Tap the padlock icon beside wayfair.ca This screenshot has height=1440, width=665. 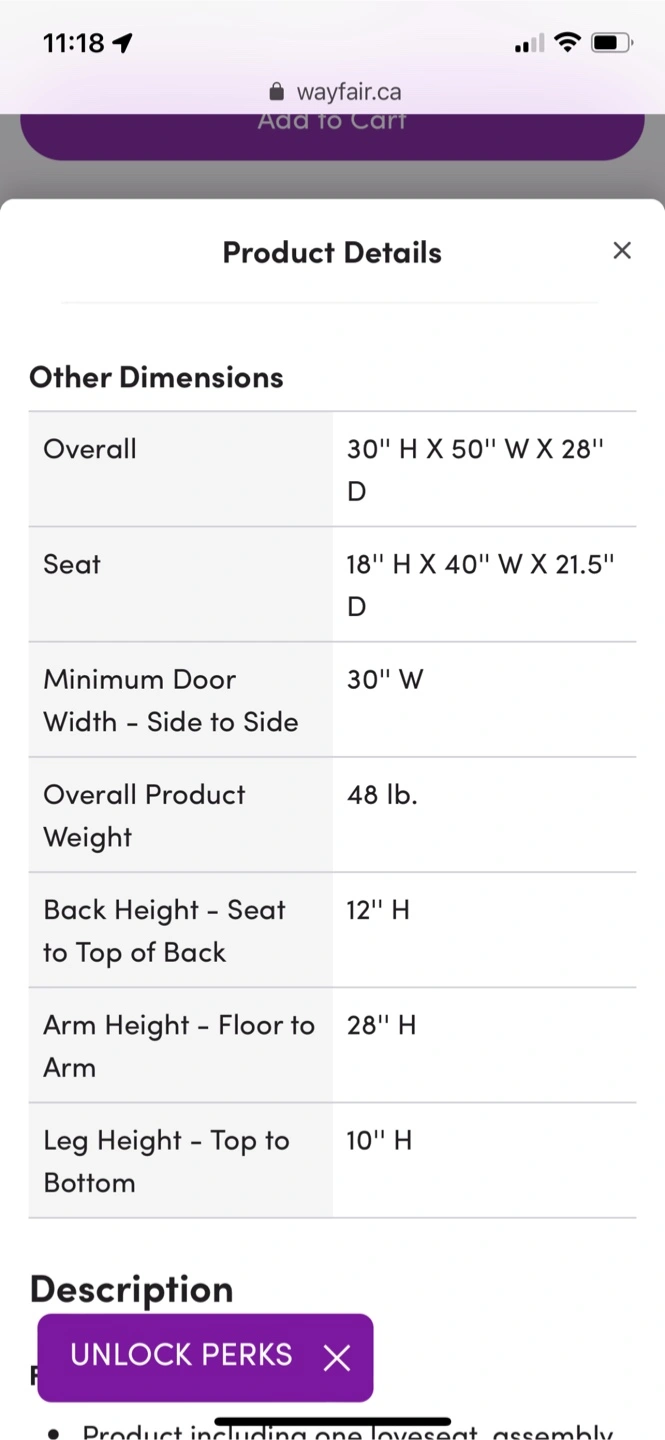click(x=277, y=92)
